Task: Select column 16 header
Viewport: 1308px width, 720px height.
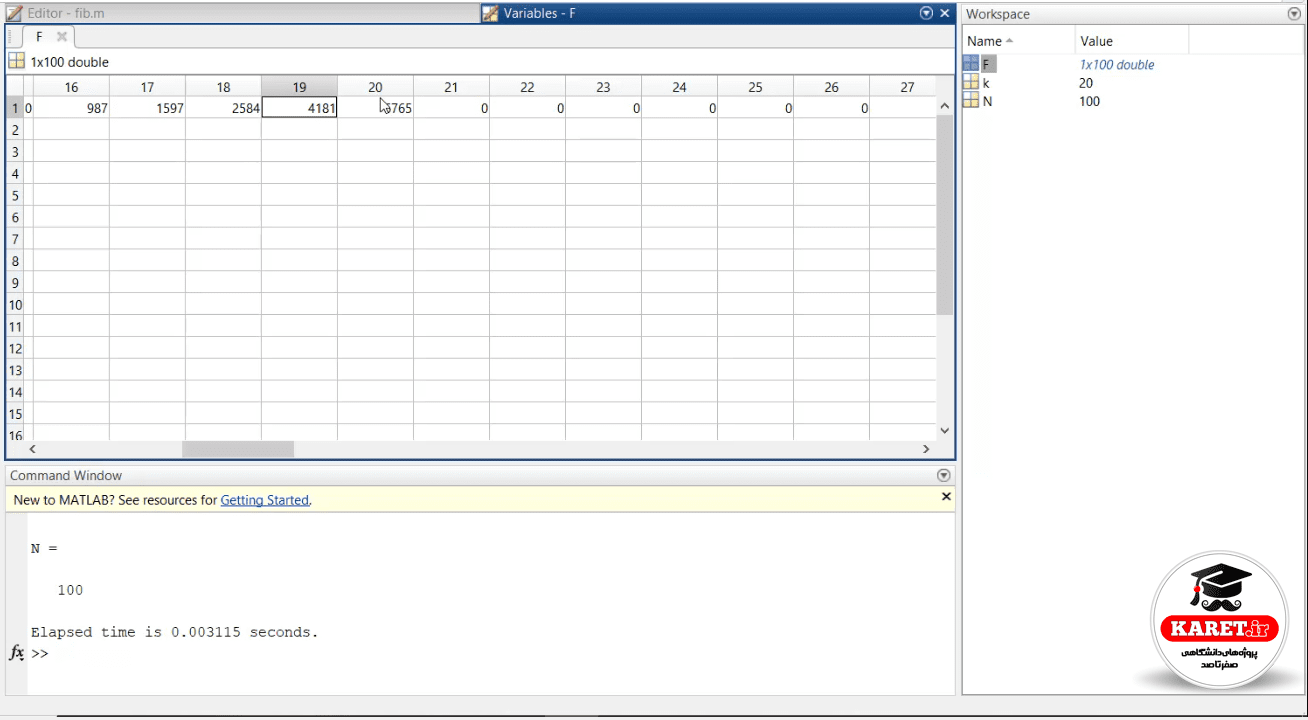Action: coord(71,87)
